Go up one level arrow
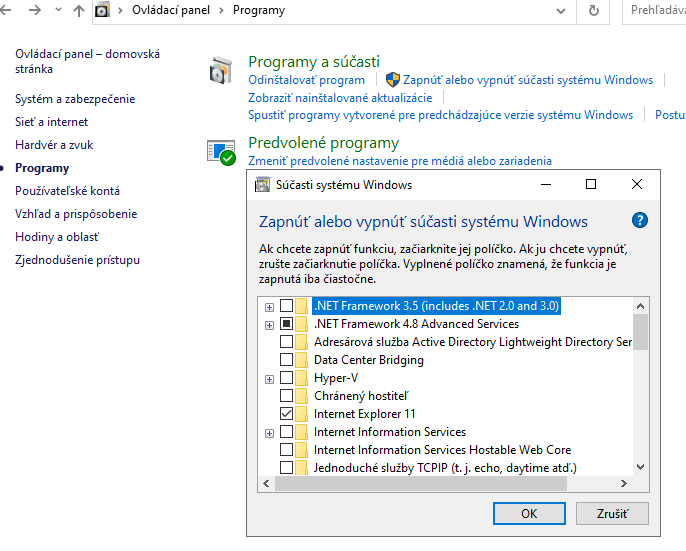The height and width of the screenshot is (551, 686). click(79, 10)
